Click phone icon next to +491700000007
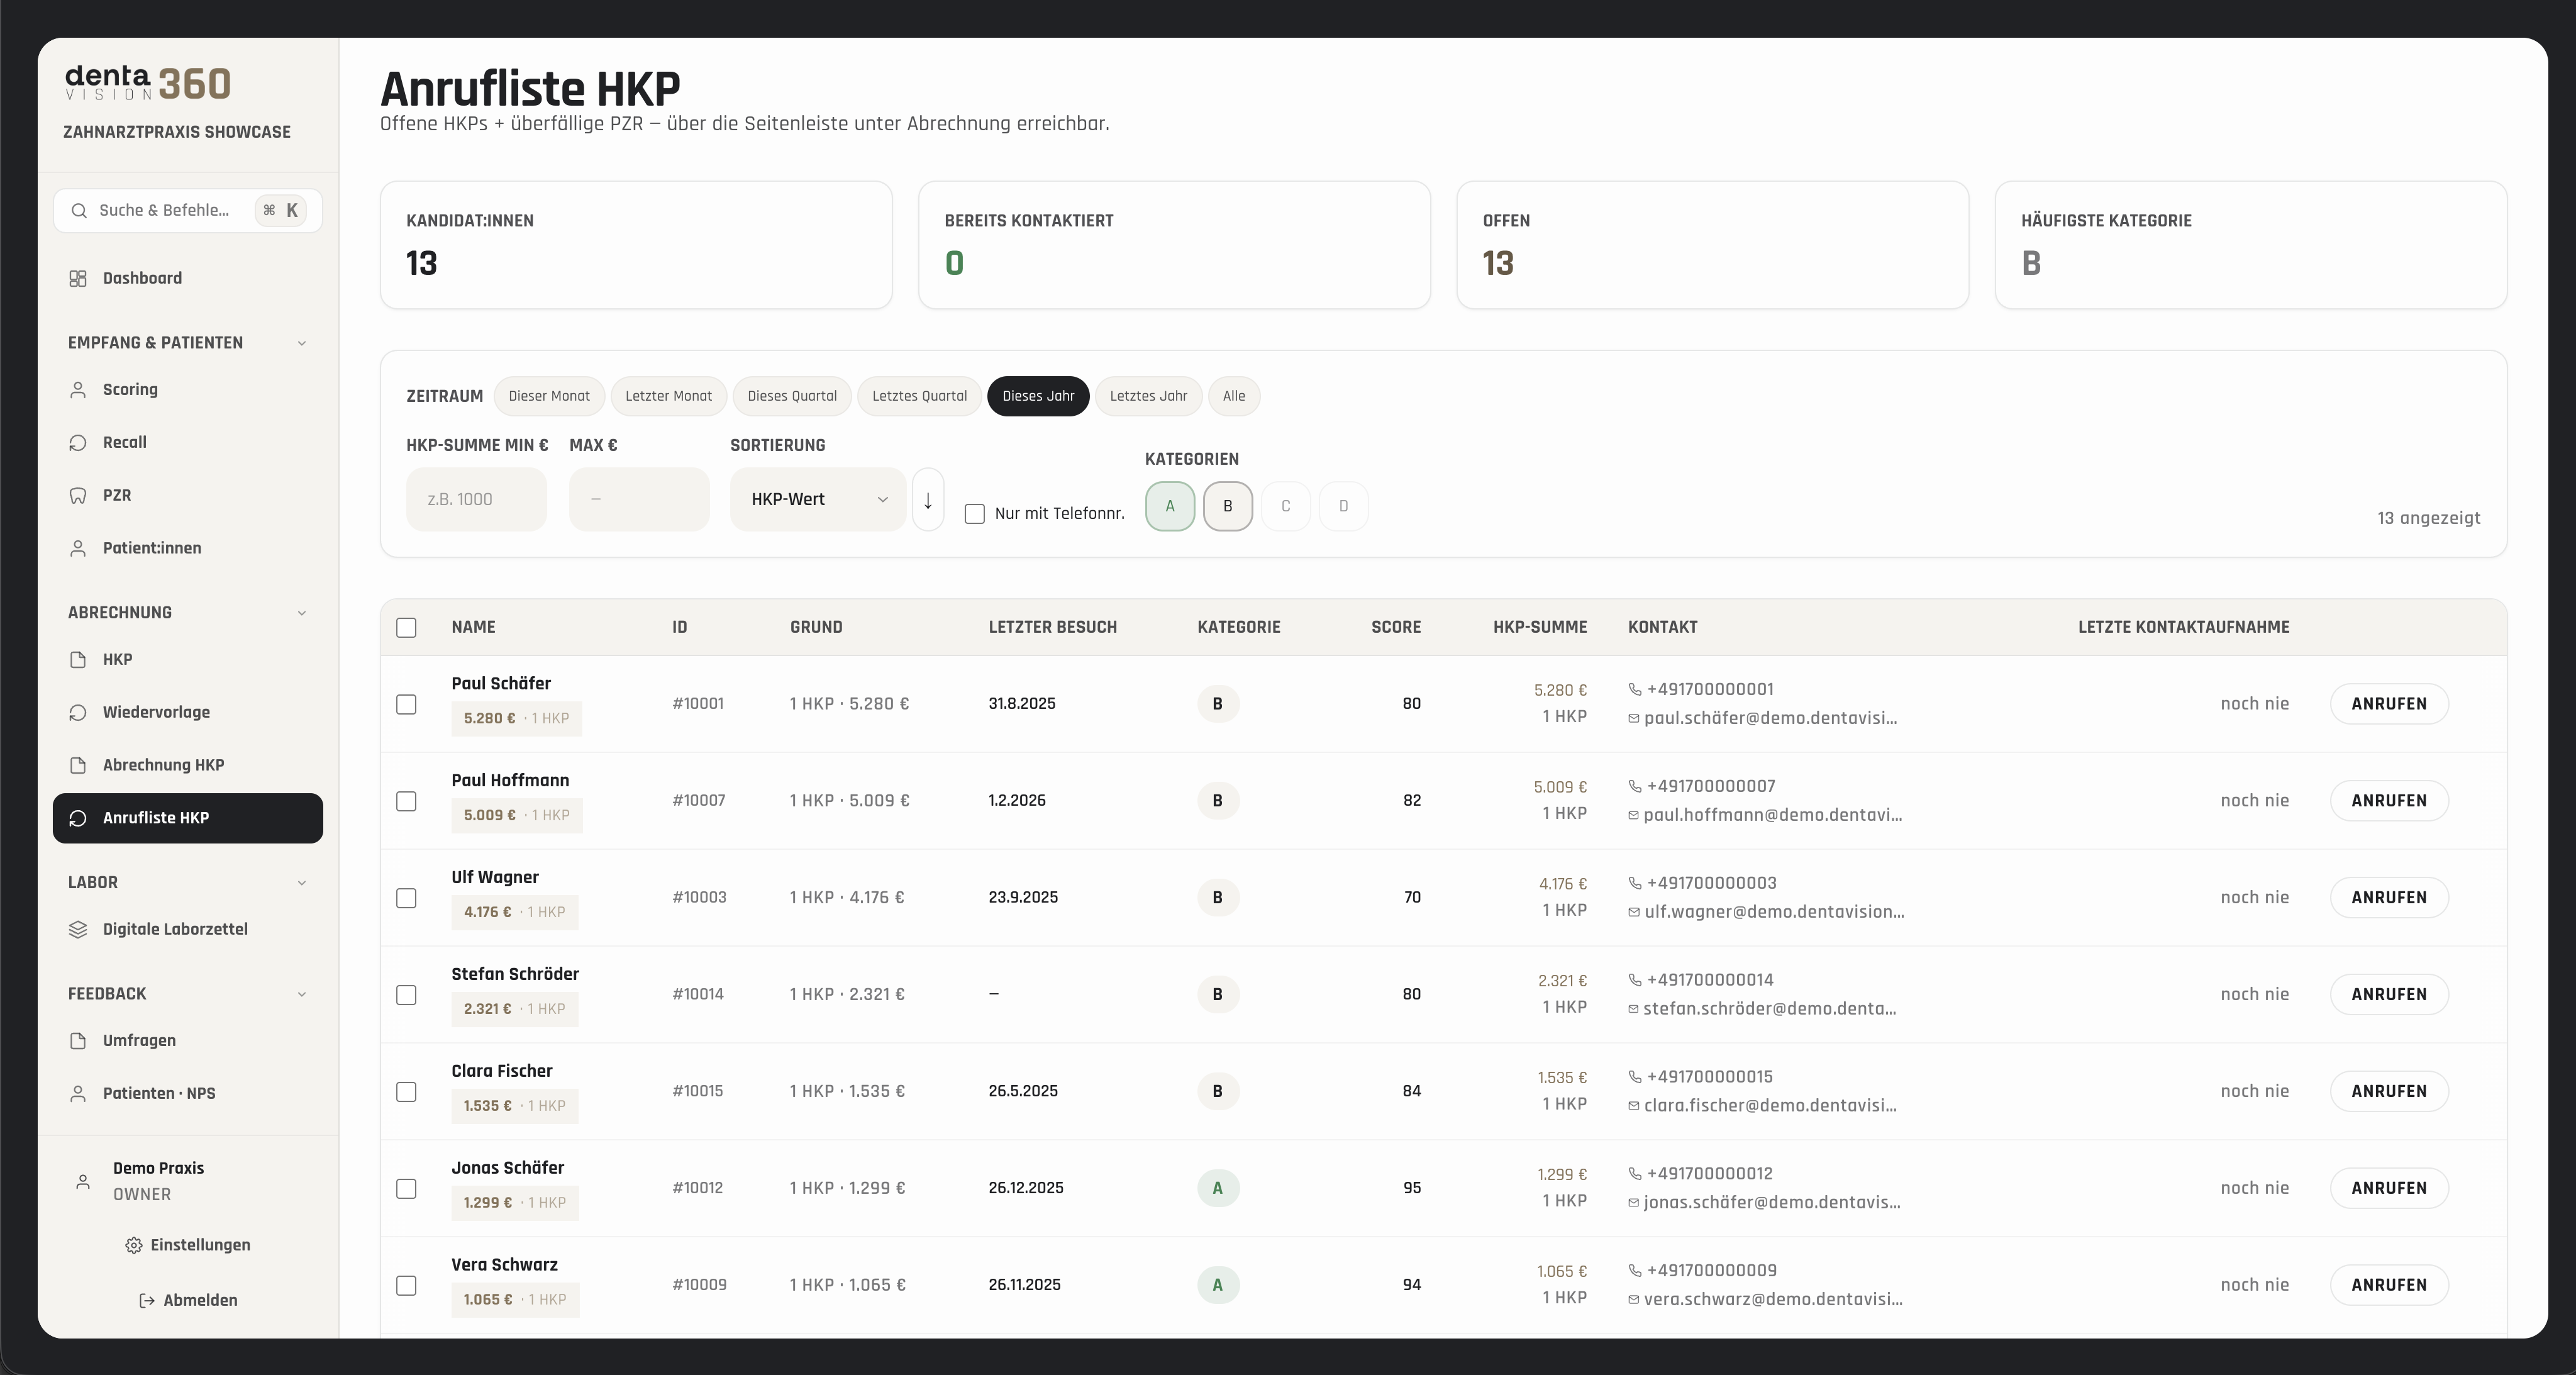The image size is (2576, 1375). [x=1635, y=786]
